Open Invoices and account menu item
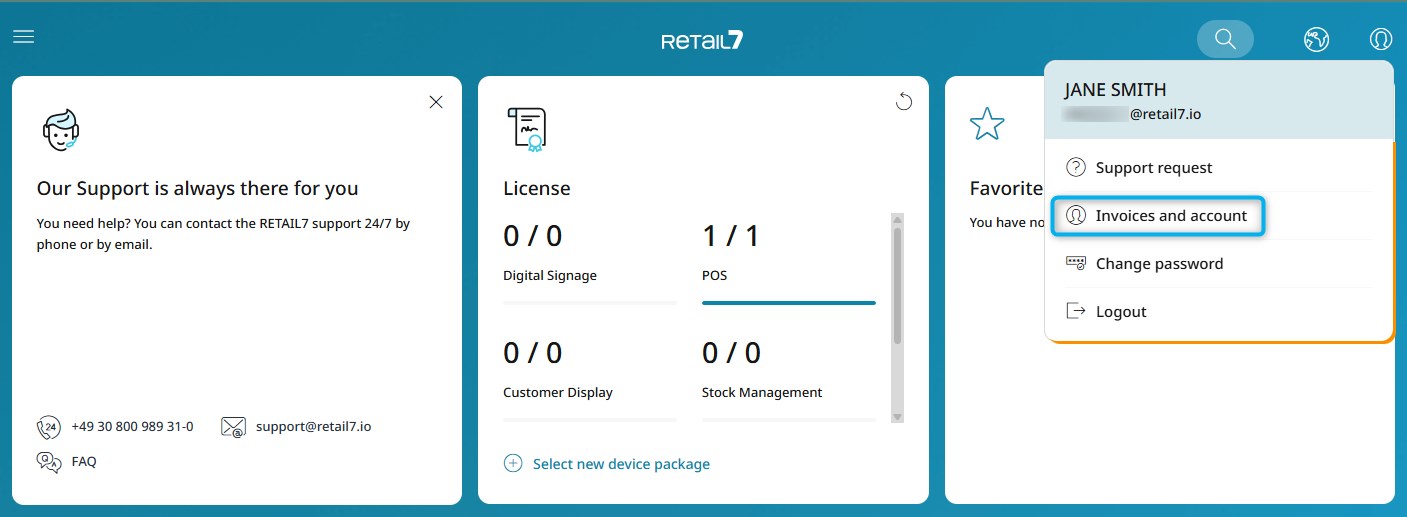The image size is (1407, 517). (1160, 216)
